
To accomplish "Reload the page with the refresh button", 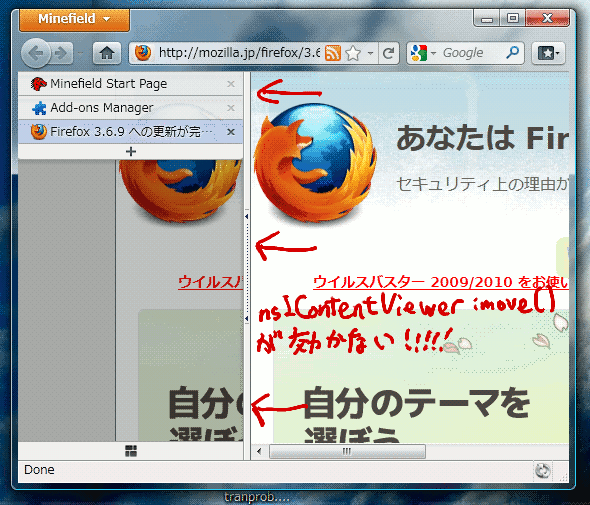I will 388,53.
